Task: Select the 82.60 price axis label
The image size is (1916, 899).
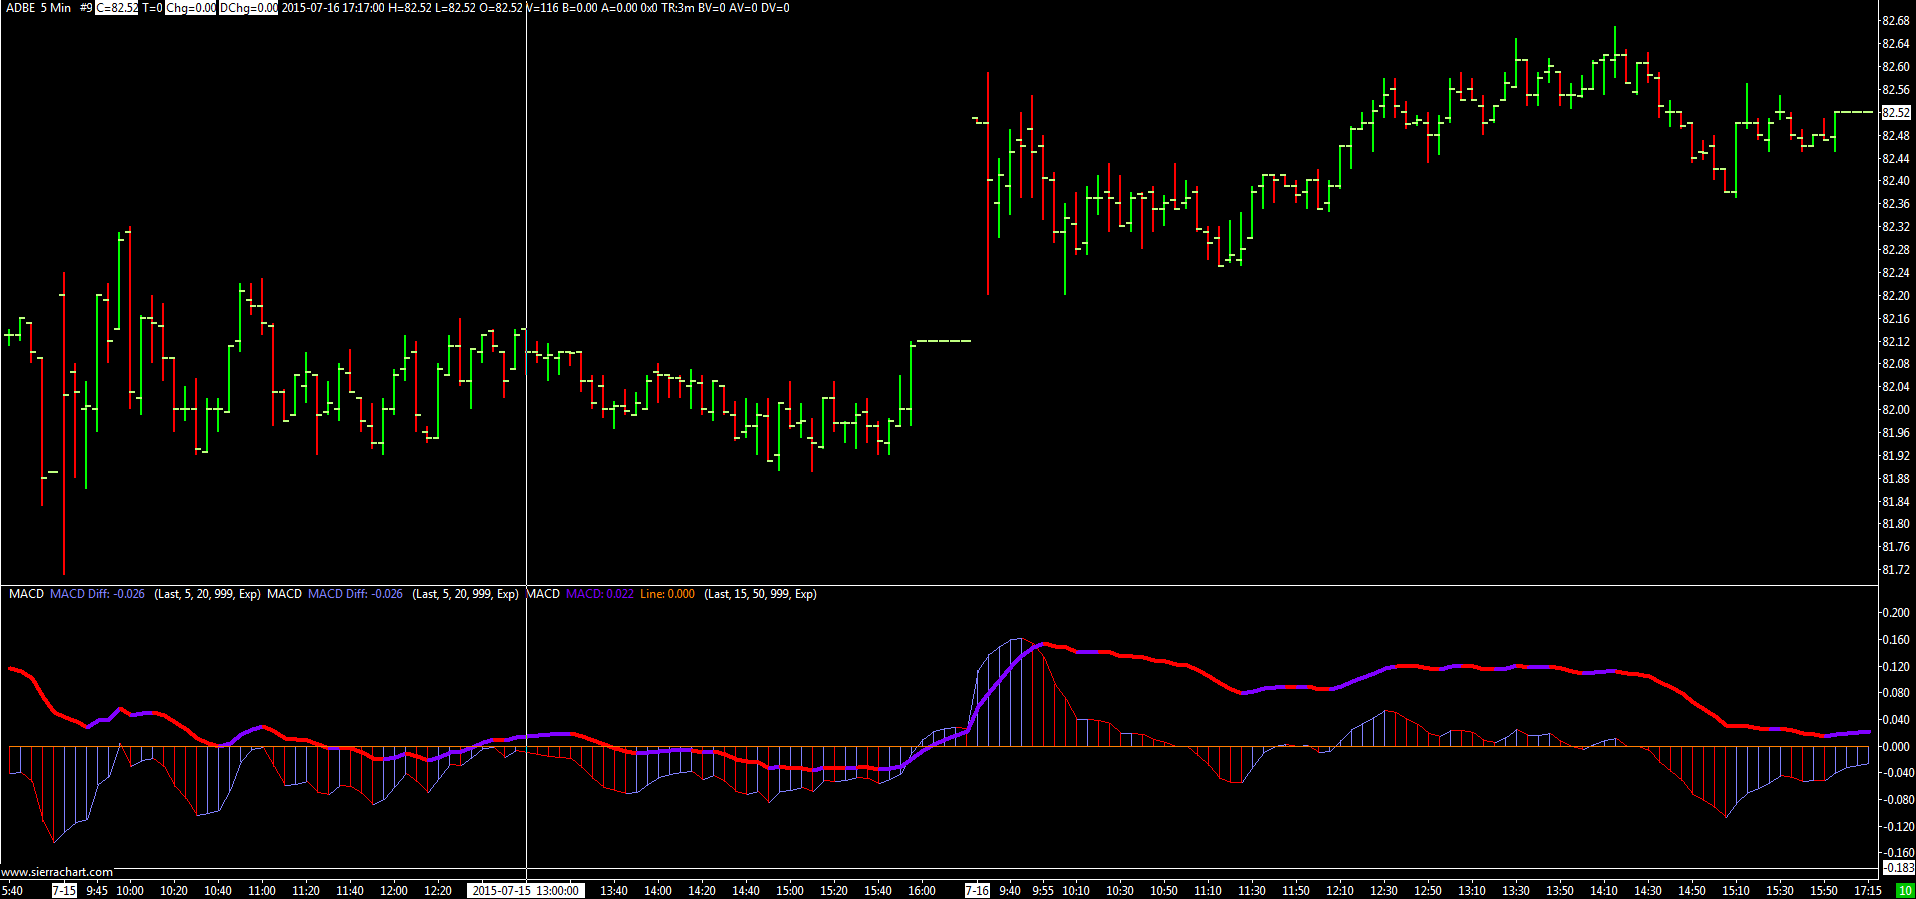Action: pyautogui.click(x=1896, y=67)
